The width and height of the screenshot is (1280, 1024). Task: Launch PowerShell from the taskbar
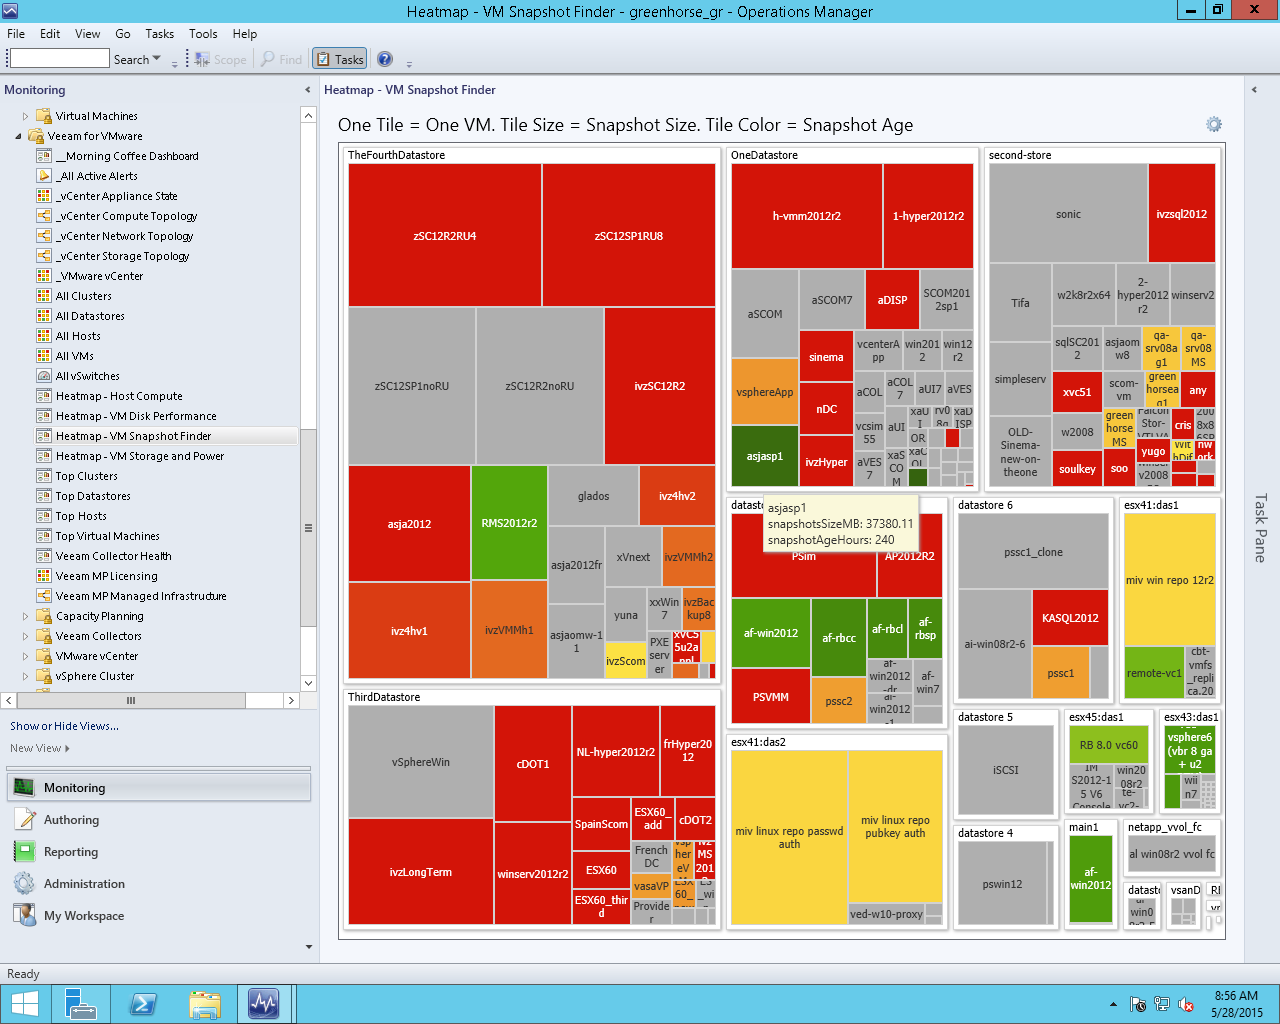[142, 1004]
